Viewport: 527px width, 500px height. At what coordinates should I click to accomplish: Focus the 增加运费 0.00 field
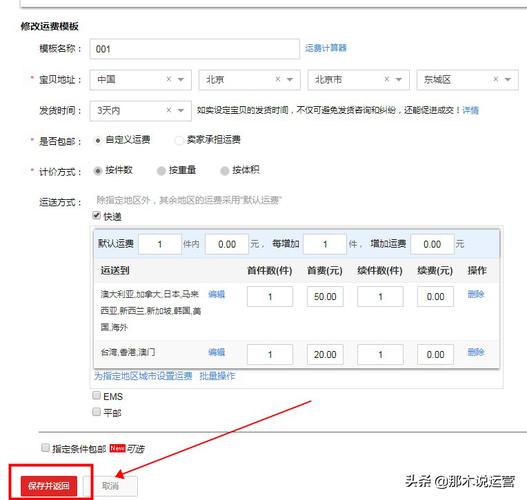coord(432,244)
